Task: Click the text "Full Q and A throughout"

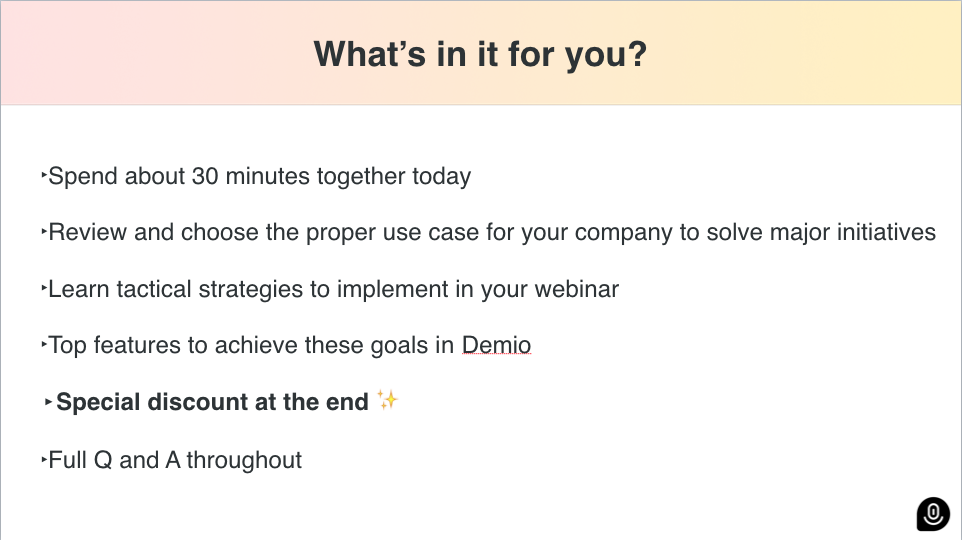Action: click(175, 460)
